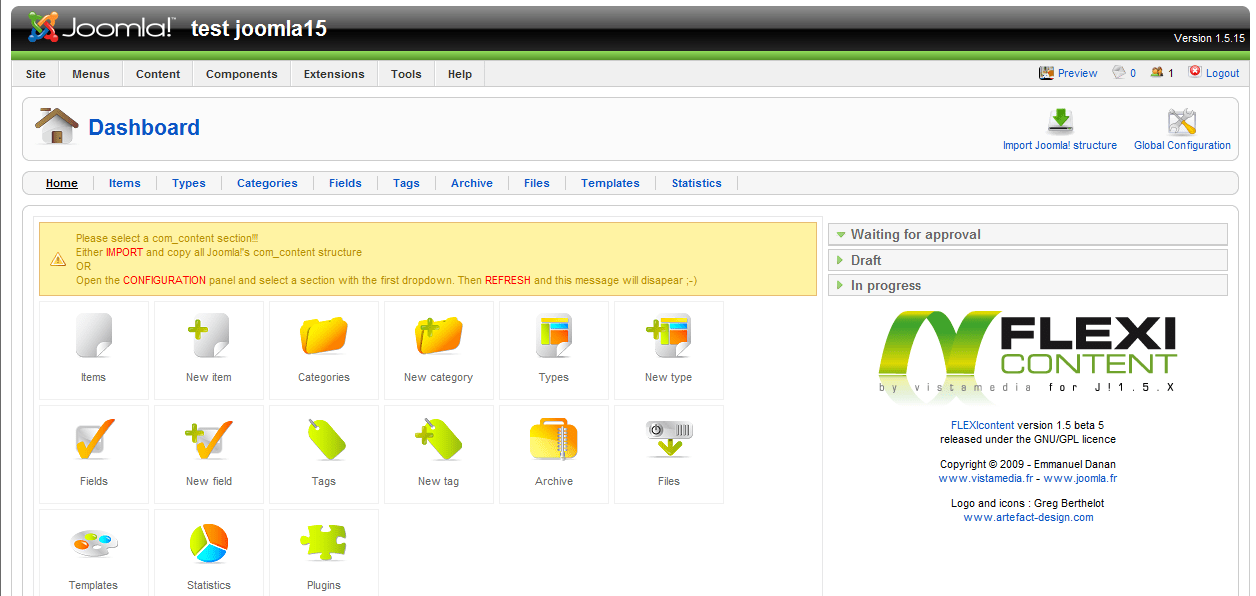Switch to the Types submenu tab
The width and height of the screenshot is (1256, 596).
189,183
